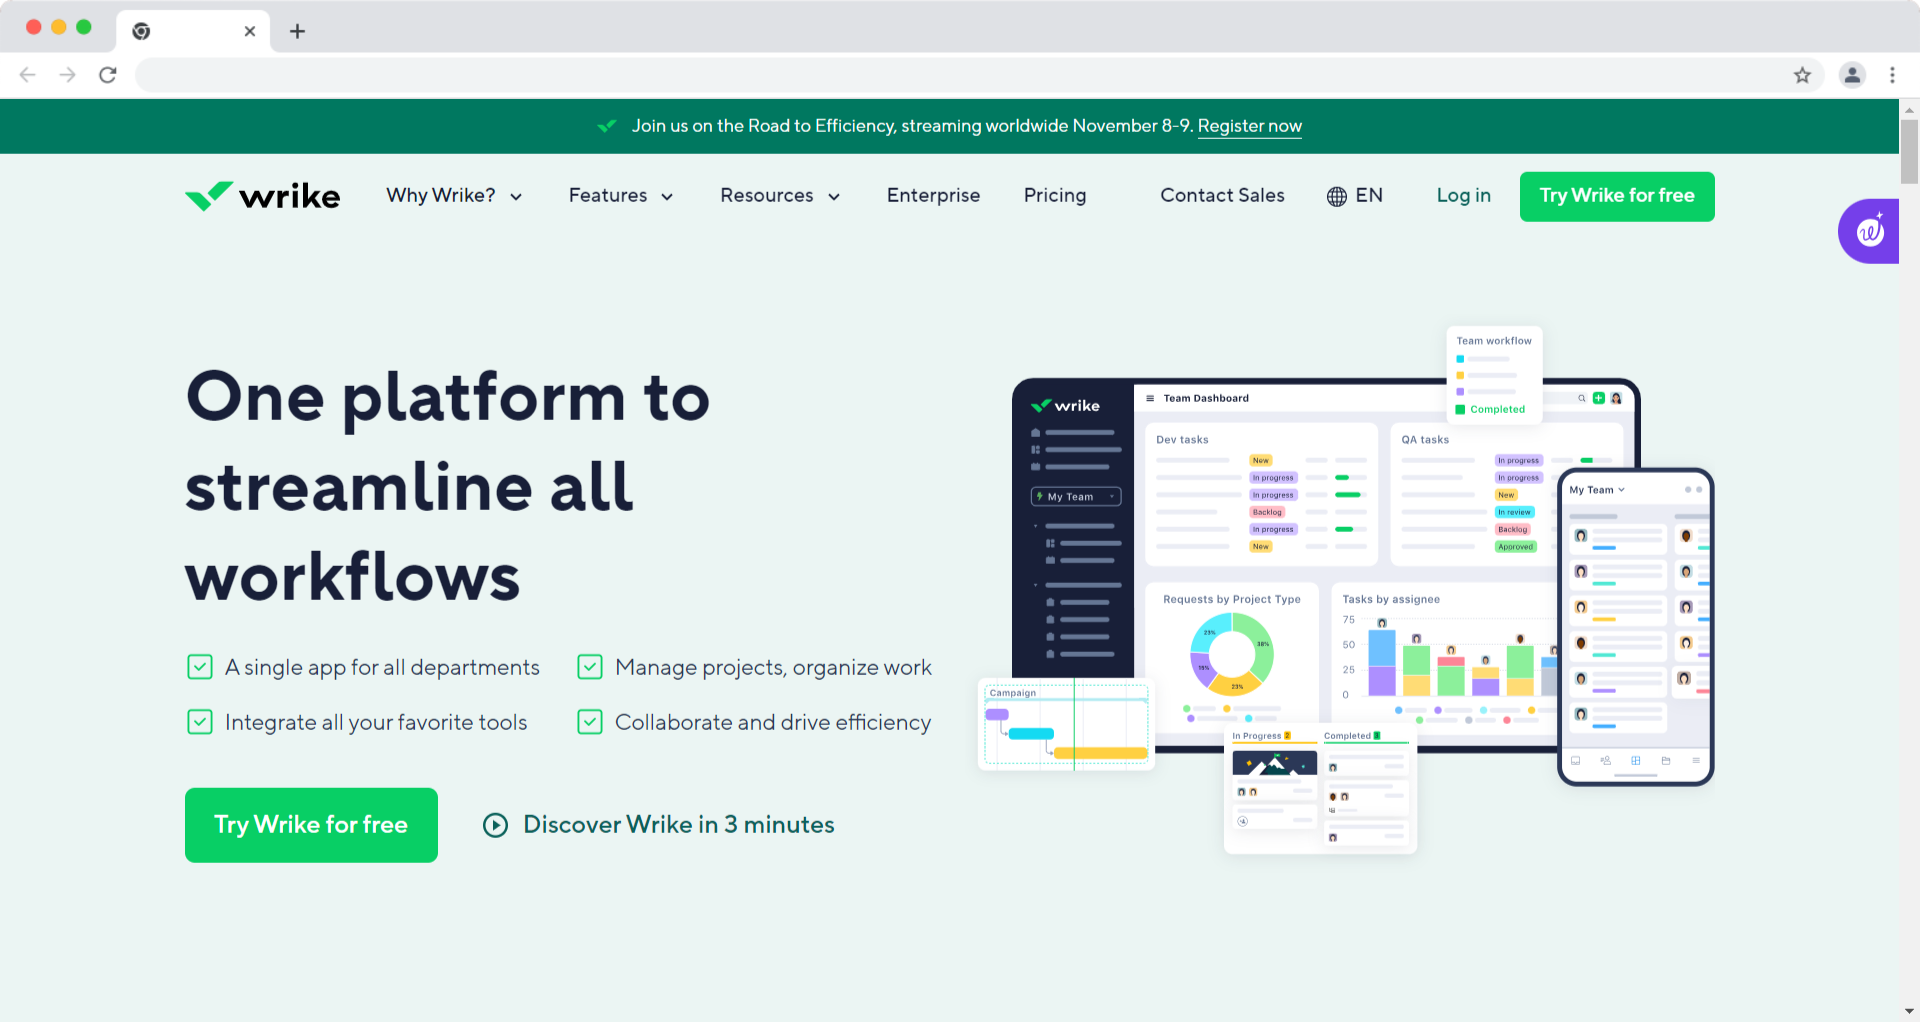This screenshot has height=1022, width=1920.
Task: Click the Wrike logo in the header
Action: click(263, 196)
